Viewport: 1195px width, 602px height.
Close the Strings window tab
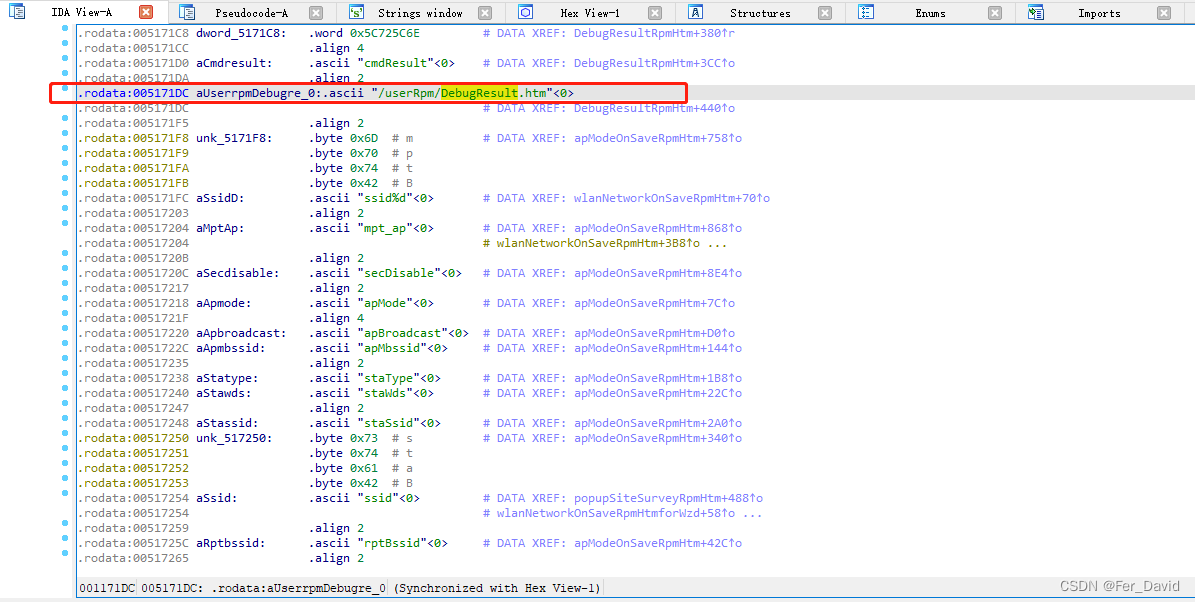[x=485, y=13]
